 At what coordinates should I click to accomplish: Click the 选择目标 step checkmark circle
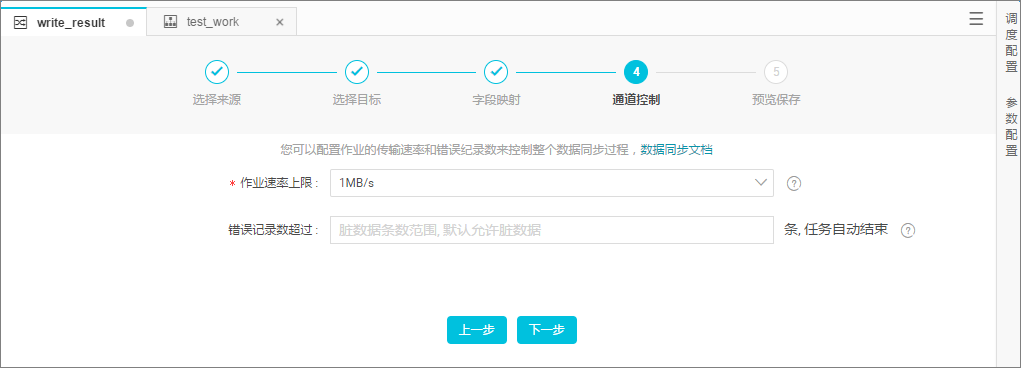(357, 72)
